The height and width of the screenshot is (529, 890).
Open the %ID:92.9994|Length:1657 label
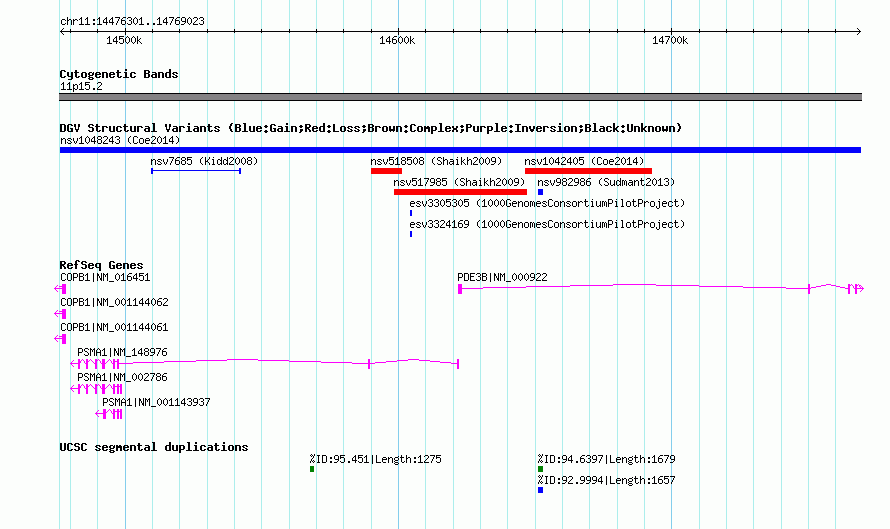[x=606, y=480]
